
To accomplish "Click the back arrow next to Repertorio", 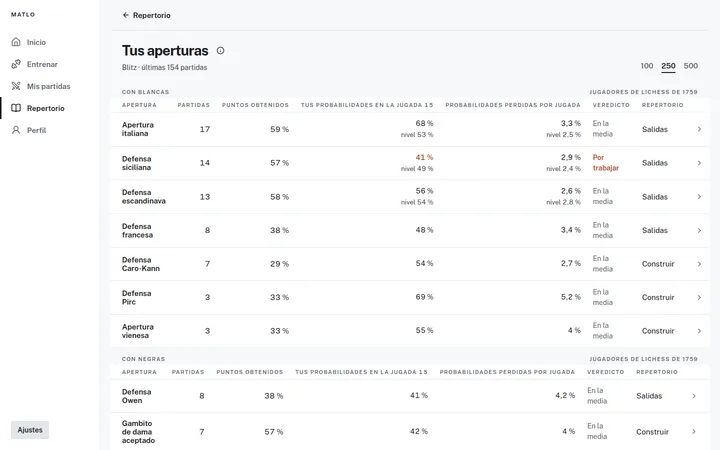I will click(x=125, y=15).
